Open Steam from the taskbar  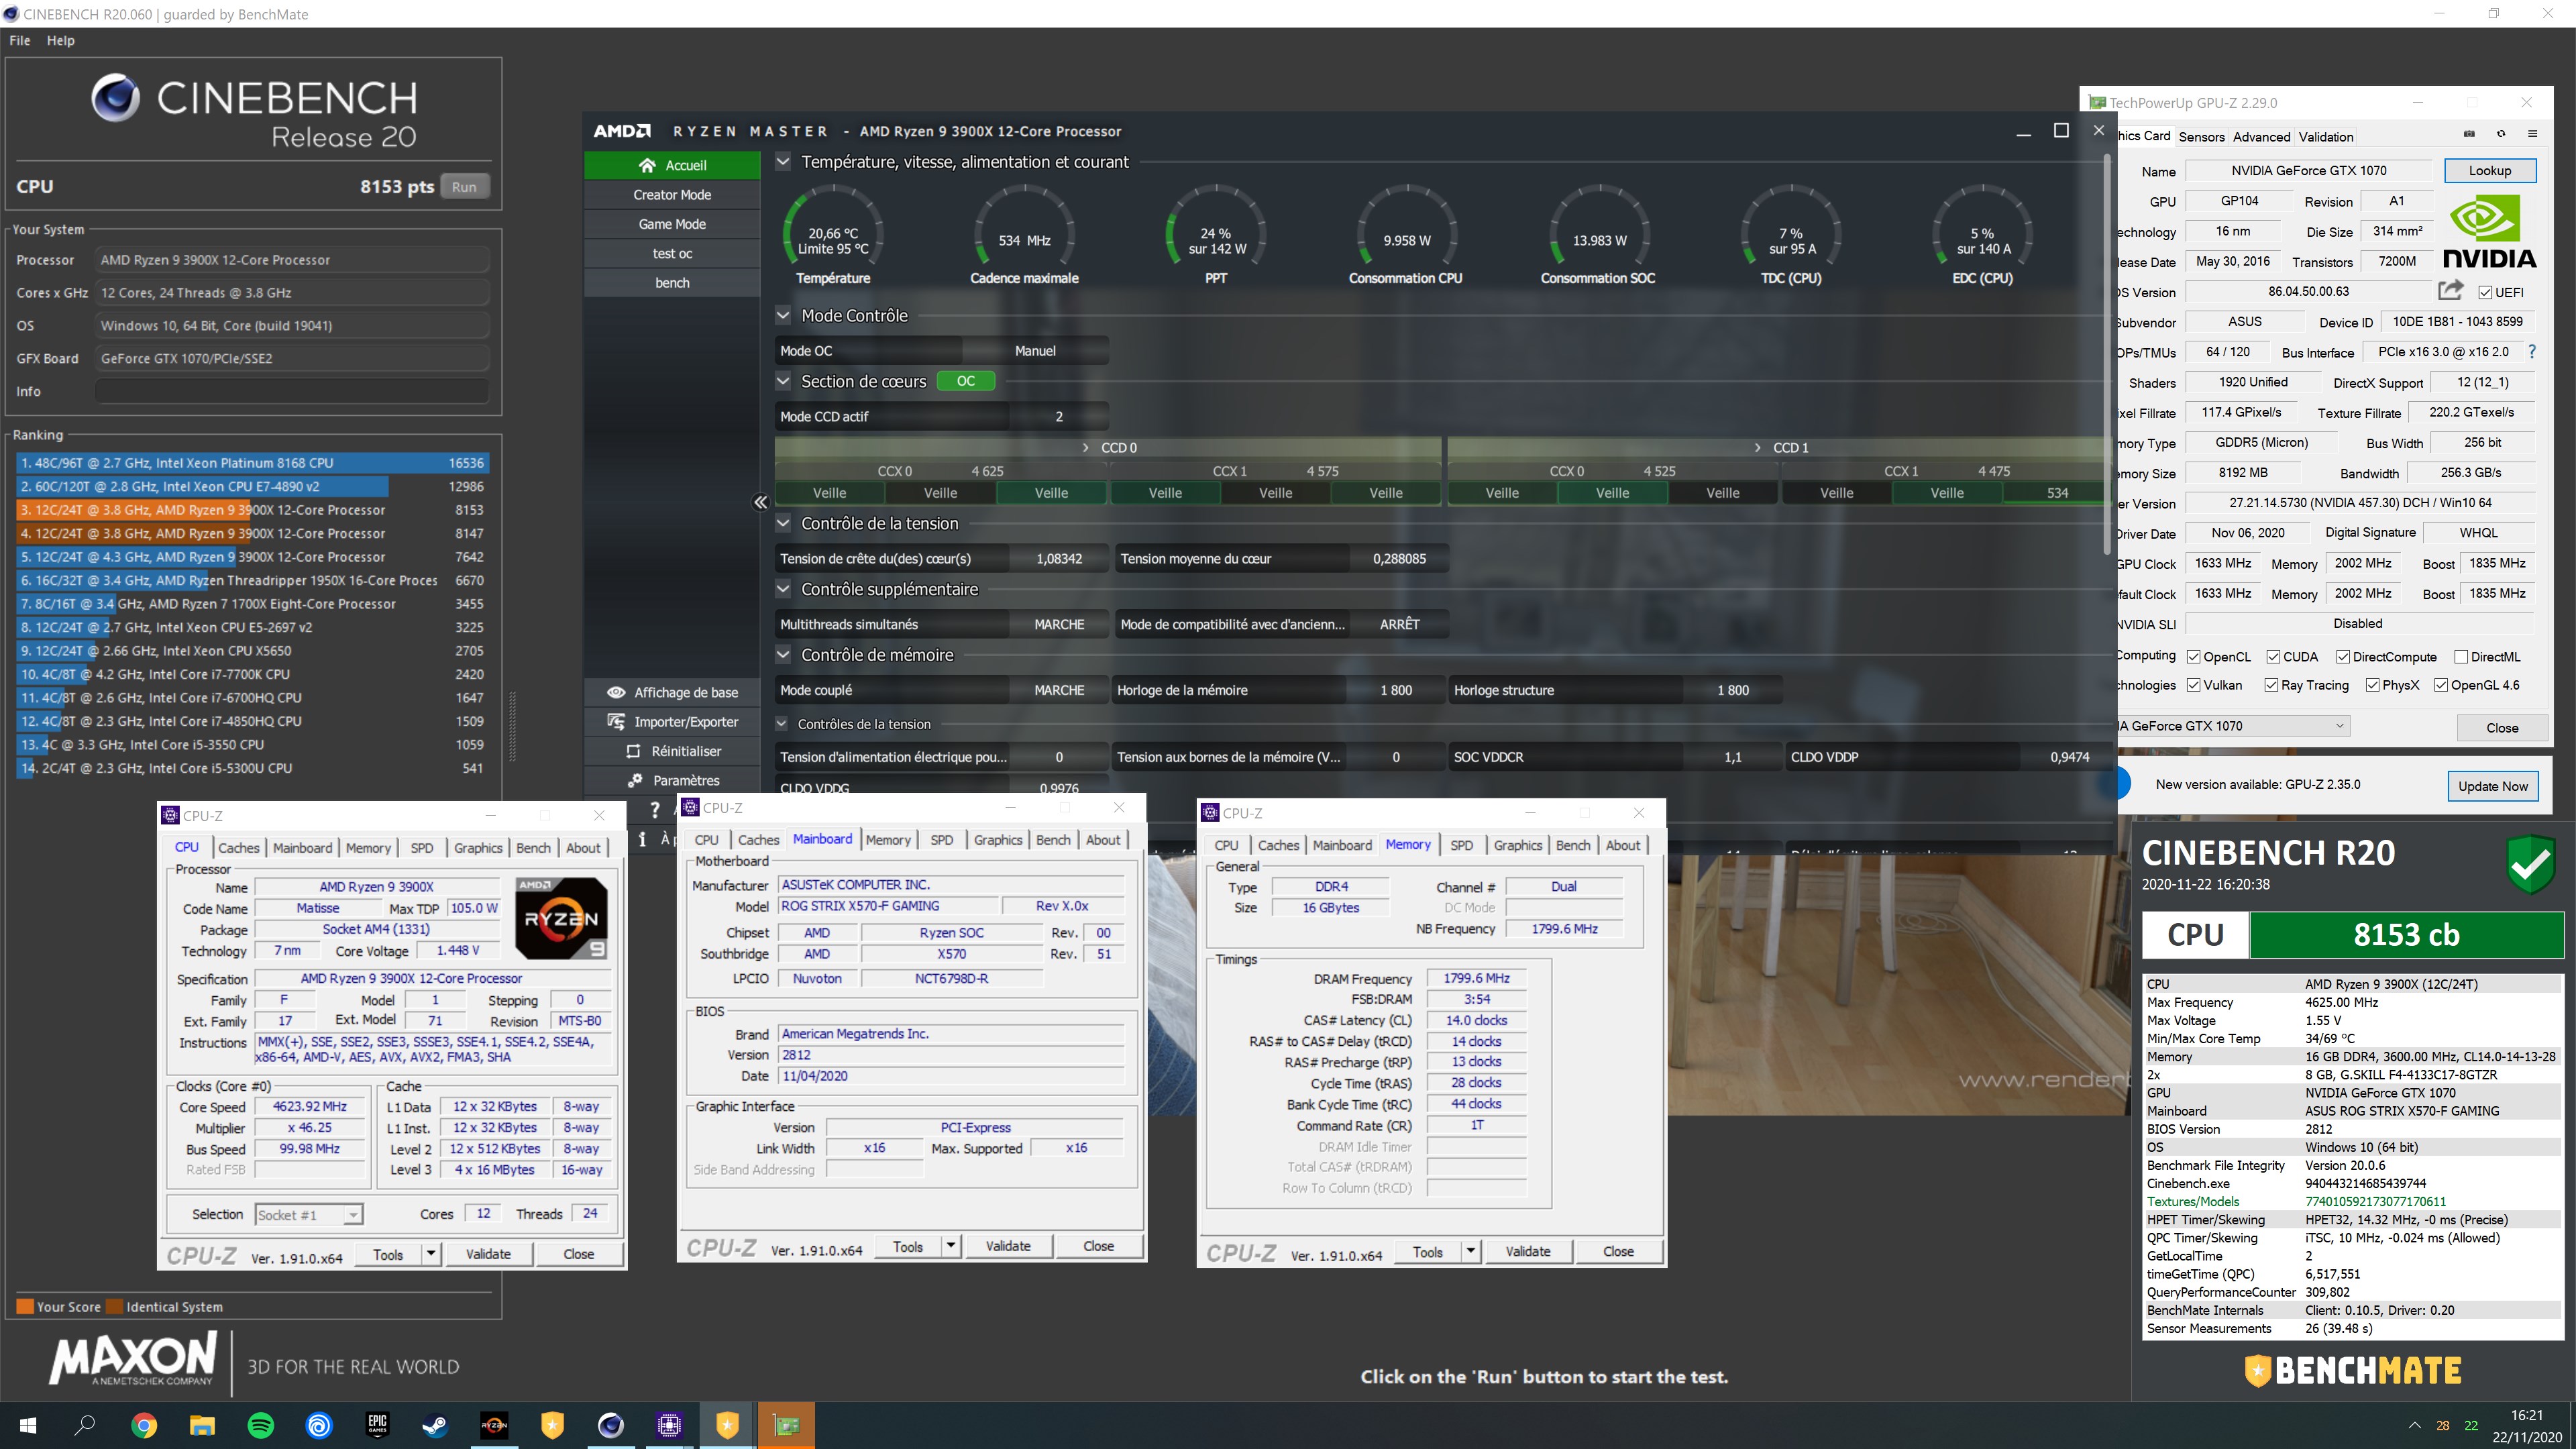435,1425
